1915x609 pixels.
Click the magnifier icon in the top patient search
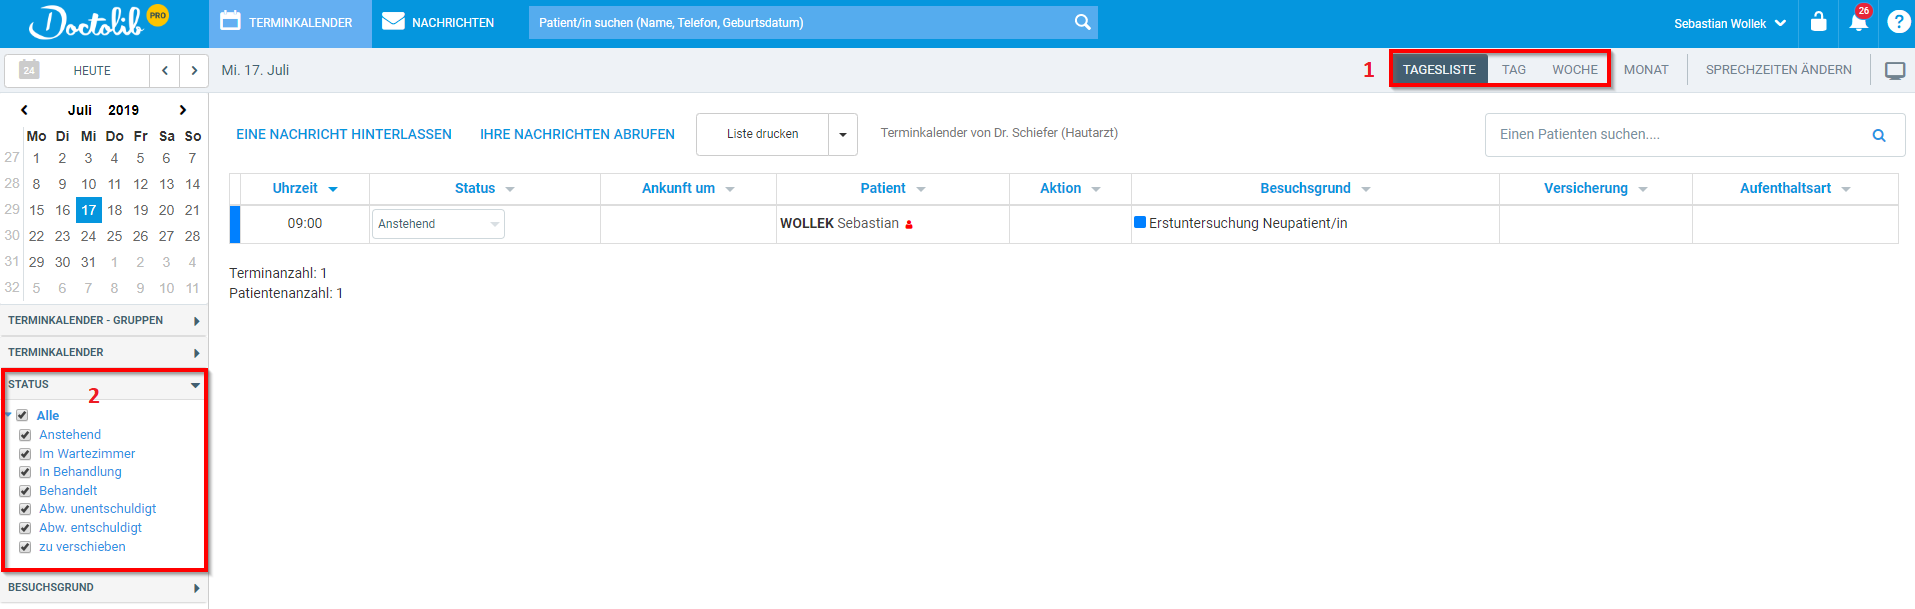(x=1082, y=22)
